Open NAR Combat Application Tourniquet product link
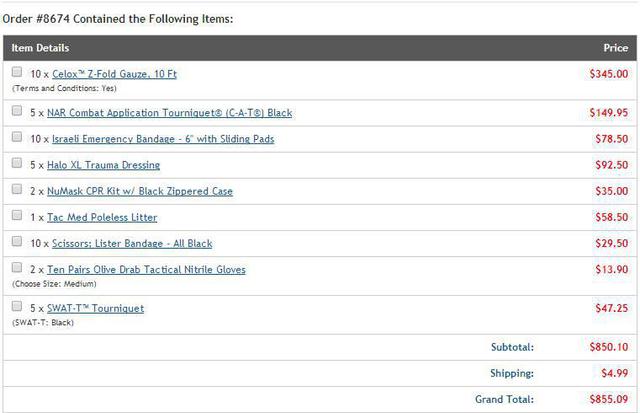This screenshot has height=413, width=640. click(x=169, y=113)
